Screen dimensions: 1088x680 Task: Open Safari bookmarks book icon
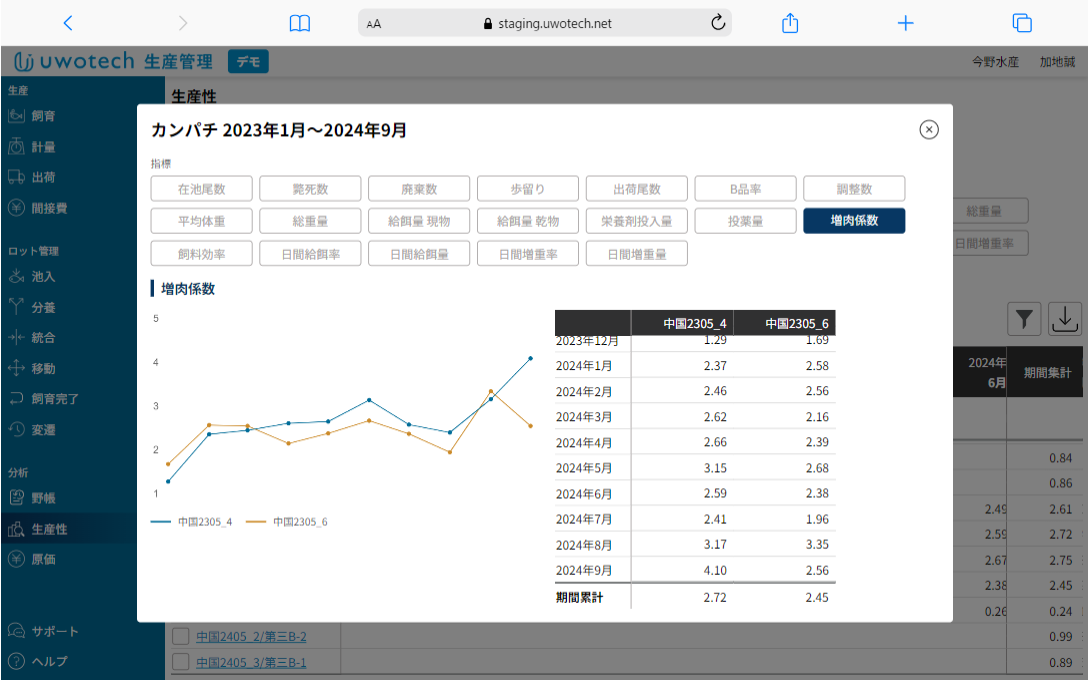click(299, 23)
